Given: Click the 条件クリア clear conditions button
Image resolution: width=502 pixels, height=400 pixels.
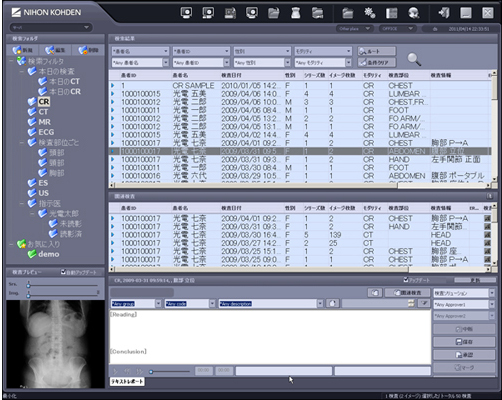Looking at the screenshot, I should point(377,62).
